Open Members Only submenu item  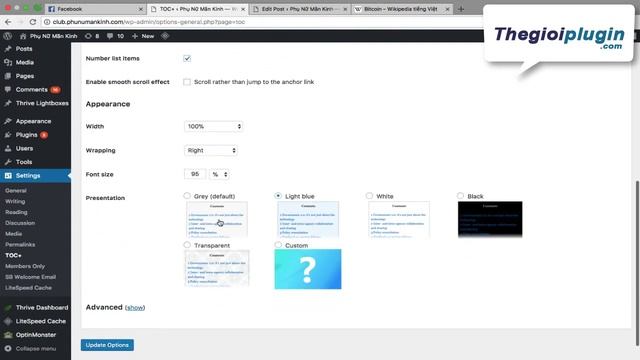click(x=25, y=266)
